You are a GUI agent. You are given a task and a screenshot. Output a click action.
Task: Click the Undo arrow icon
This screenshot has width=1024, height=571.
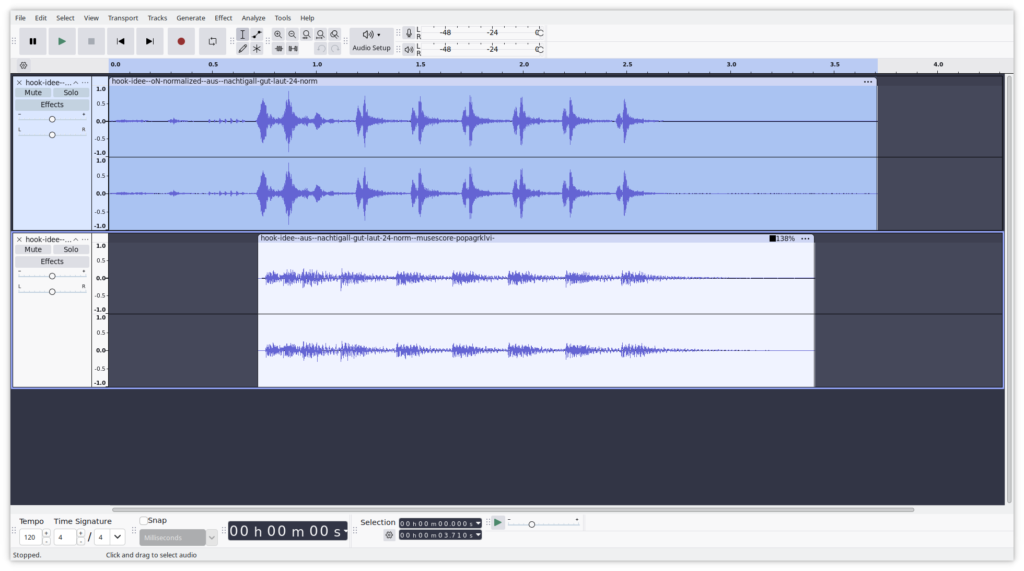(321, 49)
